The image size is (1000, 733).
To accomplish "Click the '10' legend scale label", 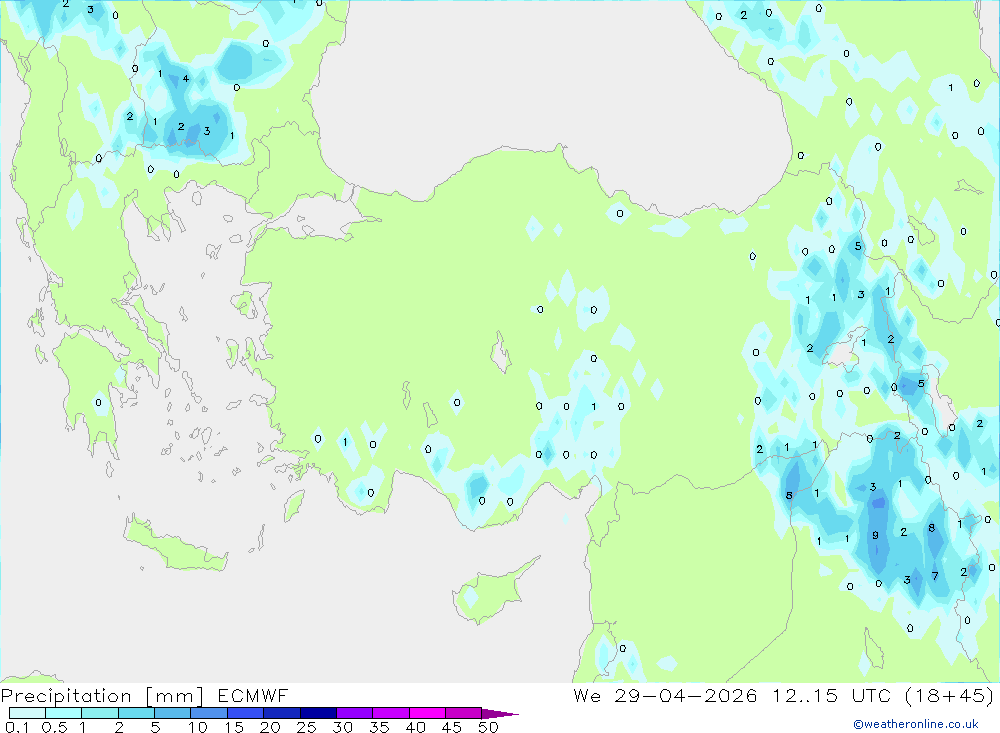I will click(x=198, y=727).
